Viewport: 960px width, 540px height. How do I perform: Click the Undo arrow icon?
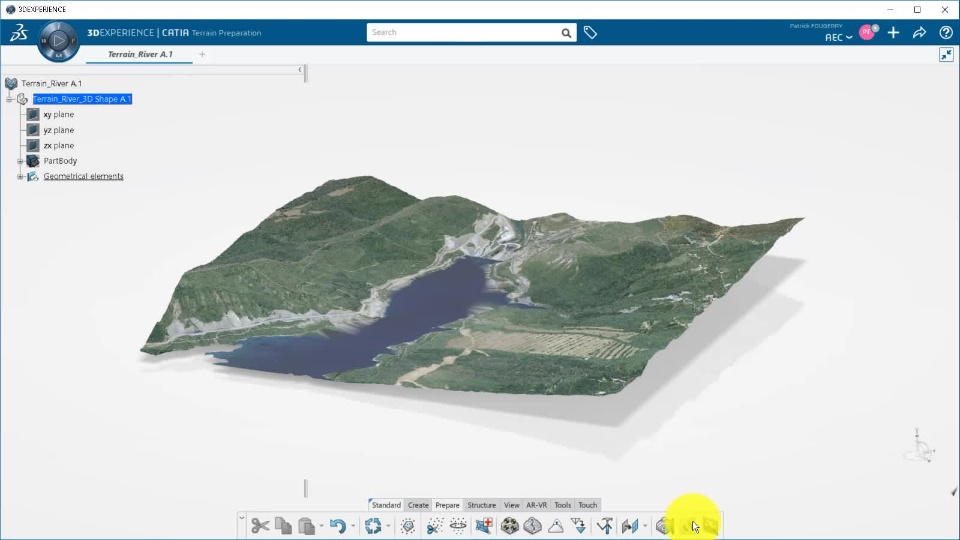pyautogui.click(x=337, y=525)
